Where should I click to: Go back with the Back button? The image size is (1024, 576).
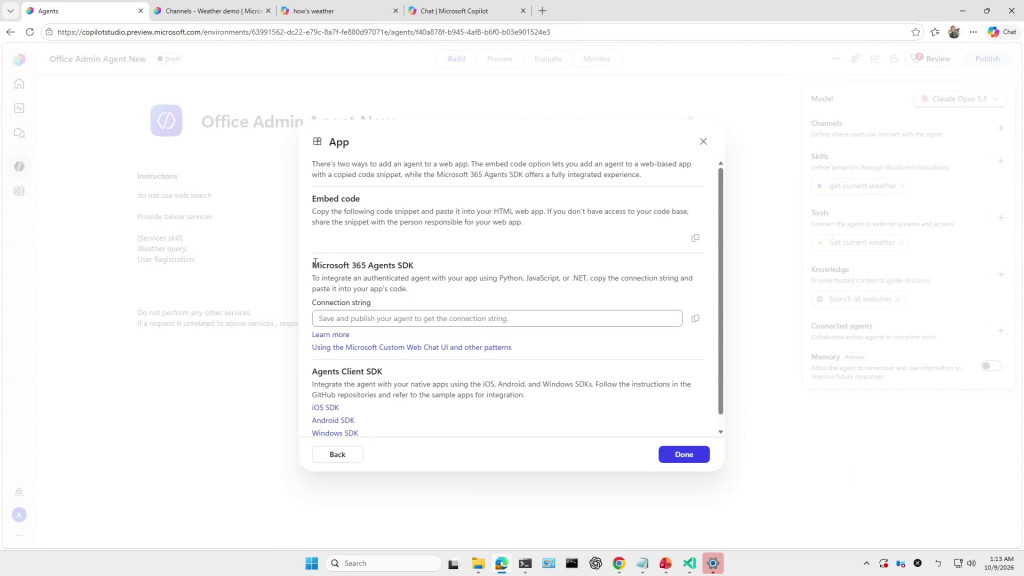(338, 455)
